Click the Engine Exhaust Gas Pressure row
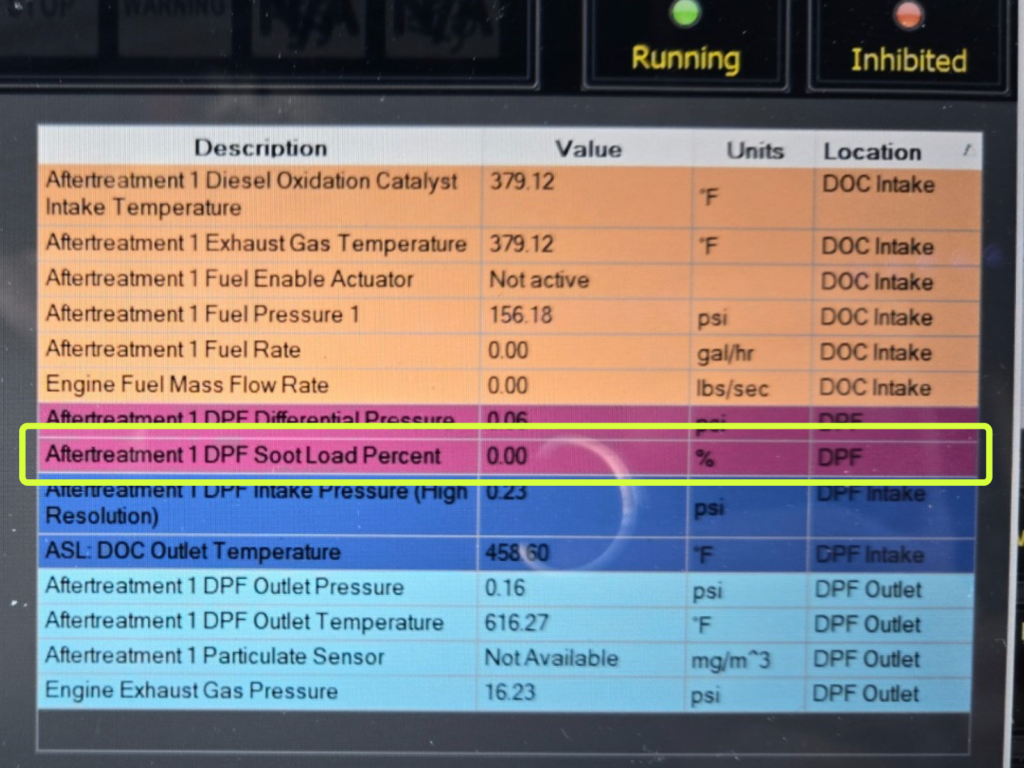Image resolution: width=1024 pixels, height=768 pixels. click(x=192, y=692)
